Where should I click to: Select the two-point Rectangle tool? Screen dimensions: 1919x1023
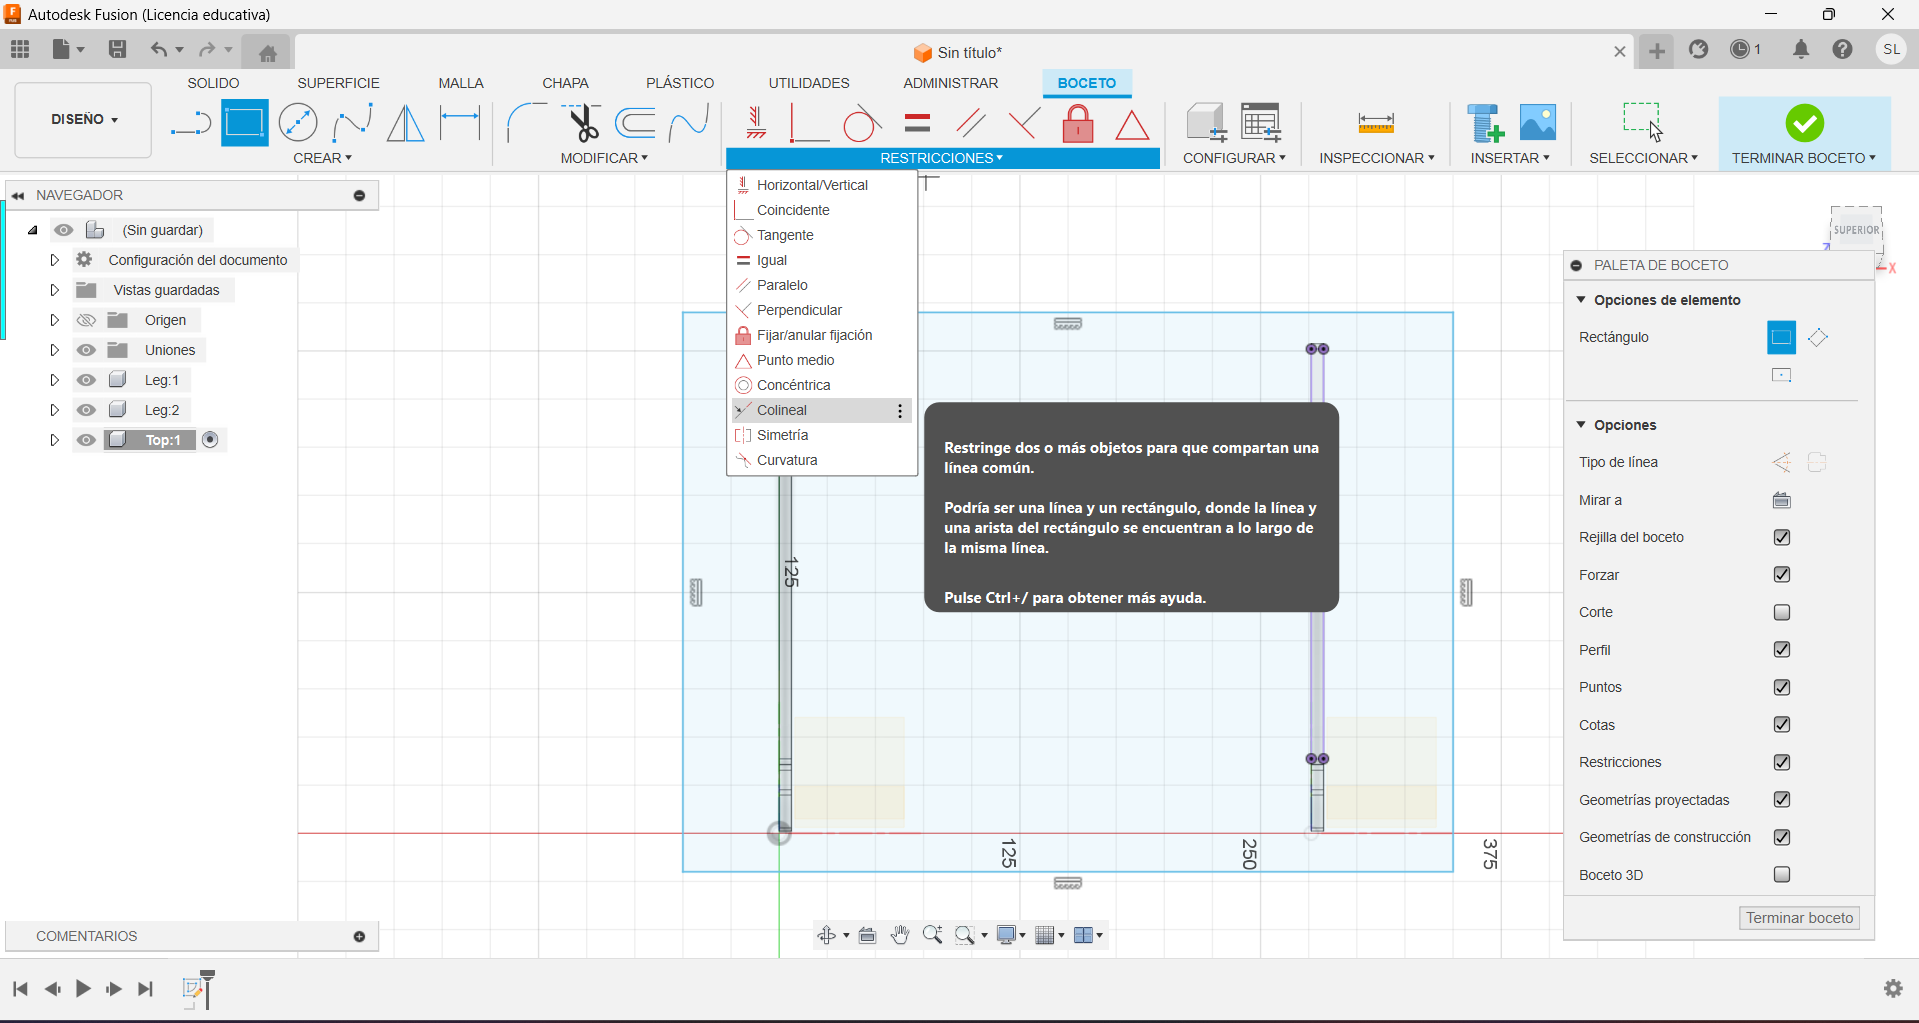[x=245, y=124]
